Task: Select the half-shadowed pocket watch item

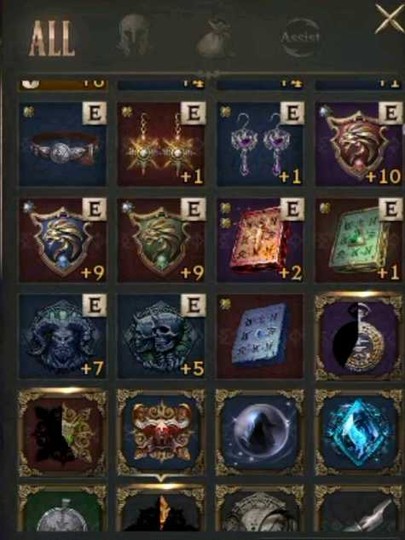Action: point(359,336)
